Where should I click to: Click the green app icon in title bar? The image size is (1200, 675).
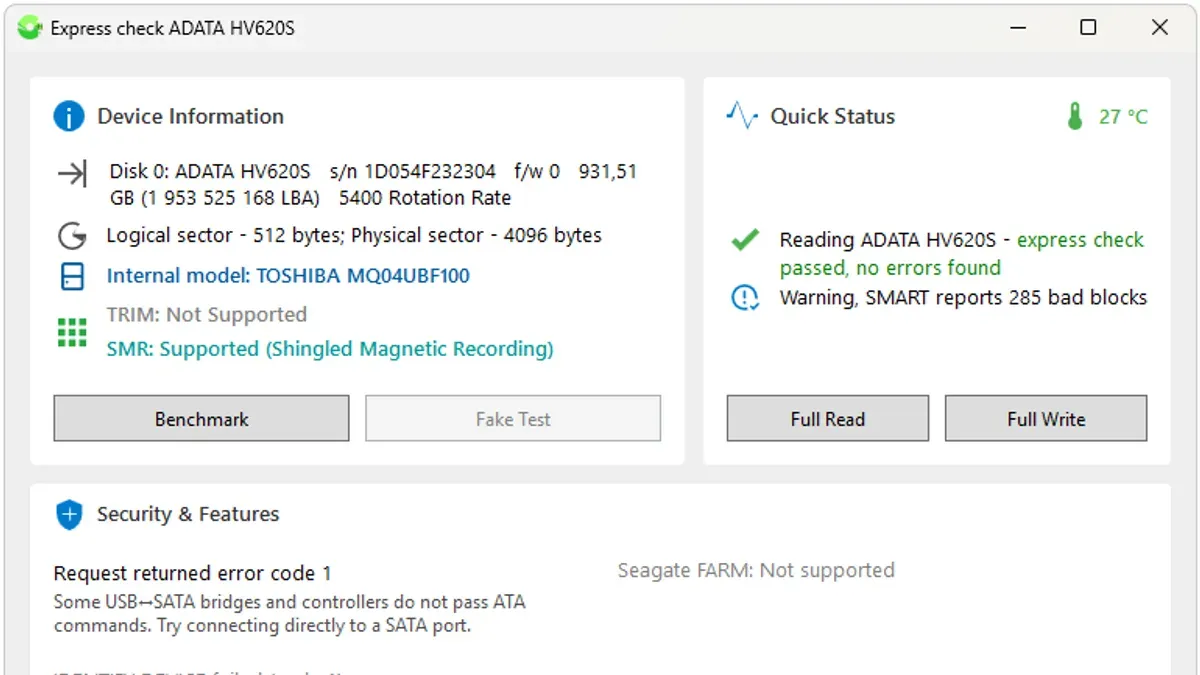pos(30,28)
